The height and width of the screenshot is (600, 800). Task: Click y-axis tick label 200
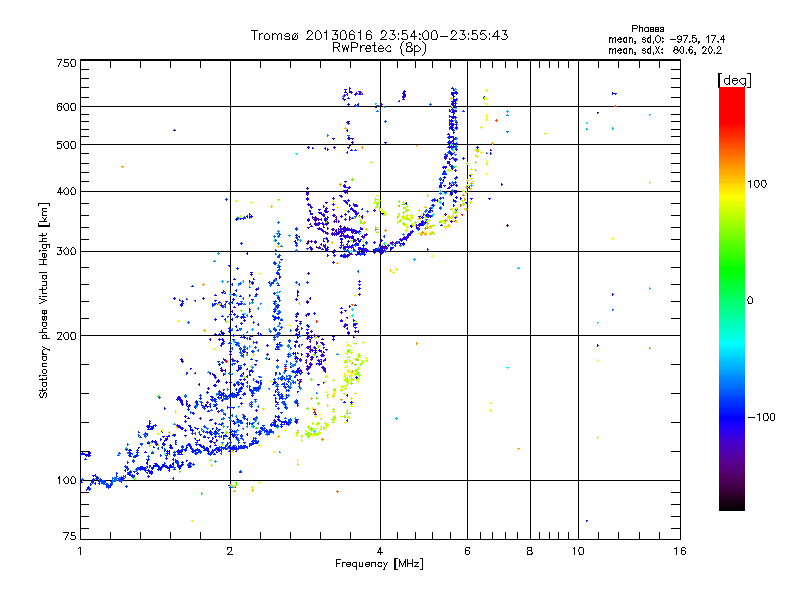click(x=66, y=336)
